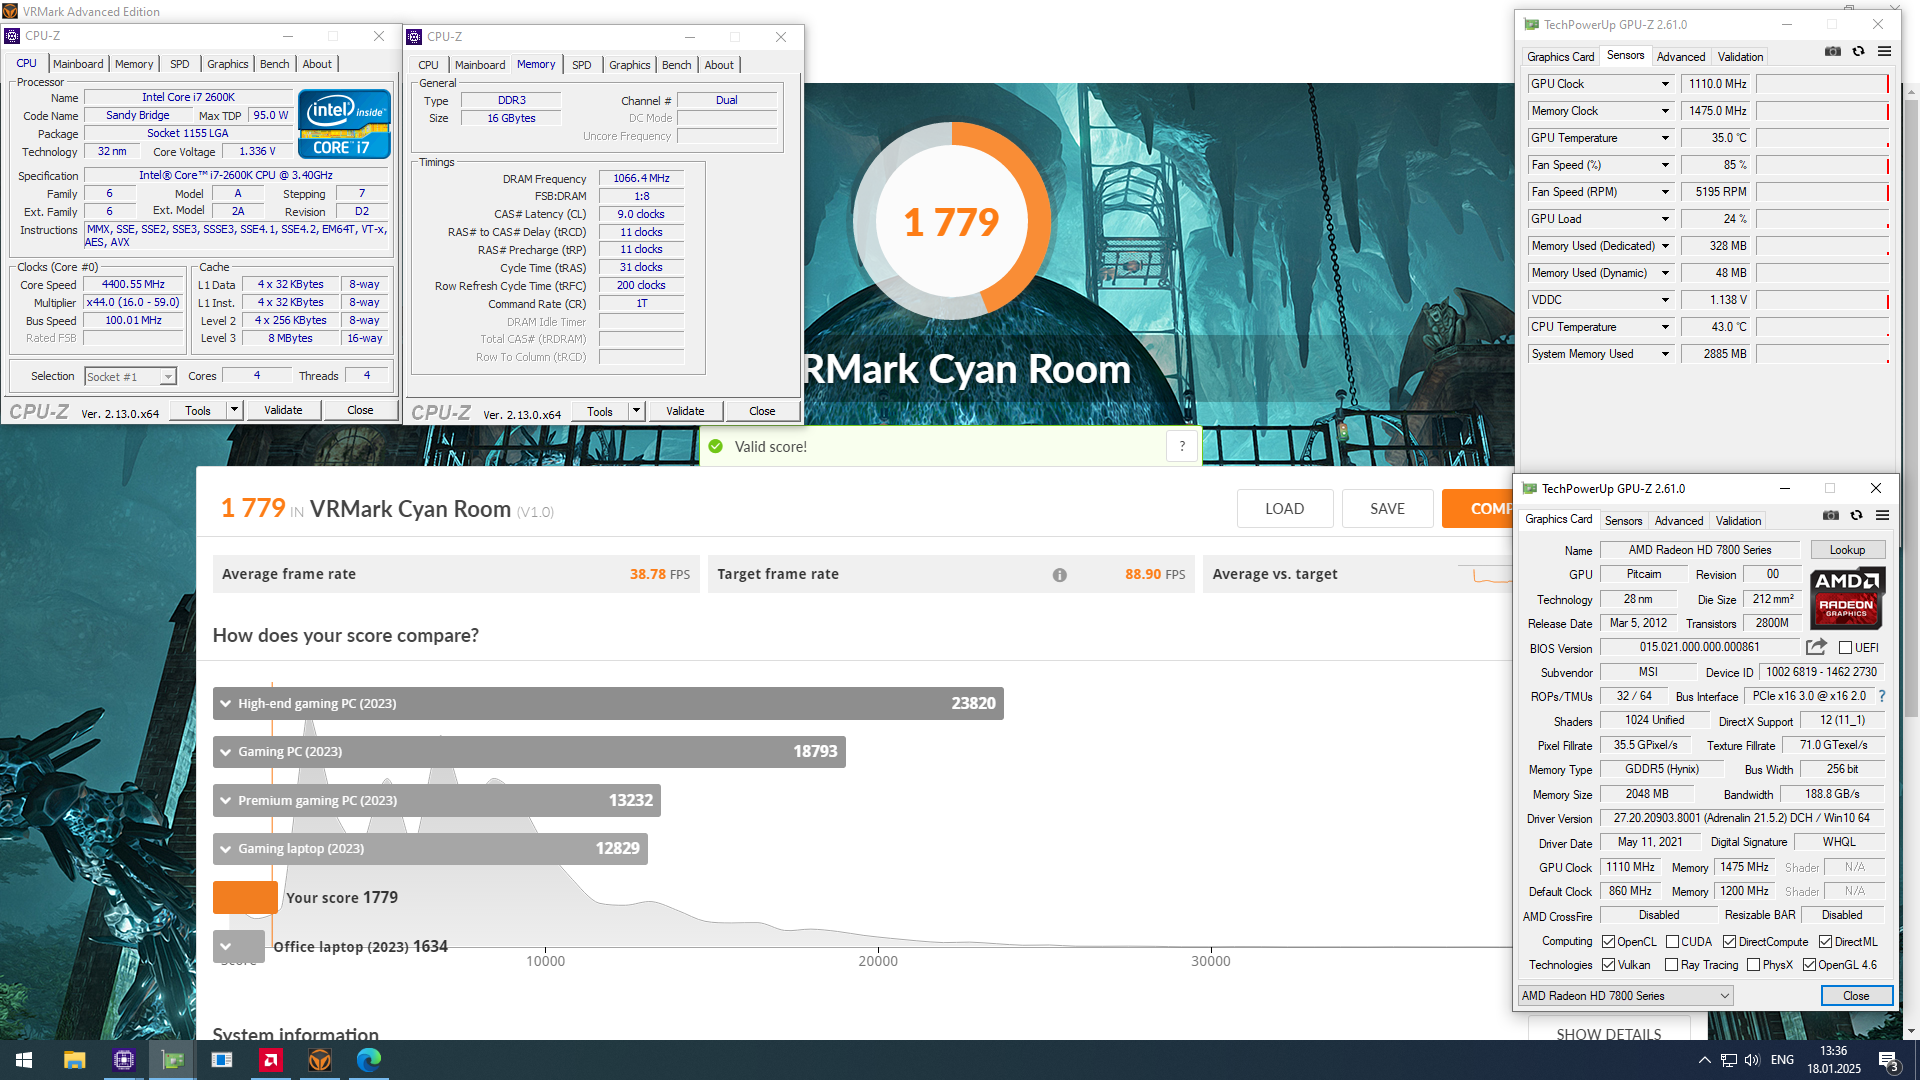Toggle the Vulkan checkbox
1920x1080 pixels.
[1608, 965]
